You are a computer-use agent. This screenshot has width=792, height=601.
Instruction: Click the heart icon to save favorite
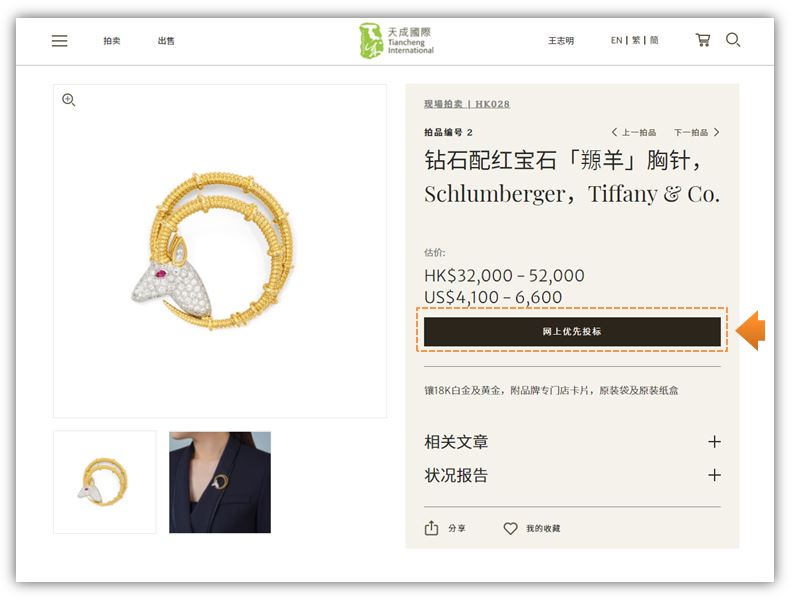coord(510,528)
